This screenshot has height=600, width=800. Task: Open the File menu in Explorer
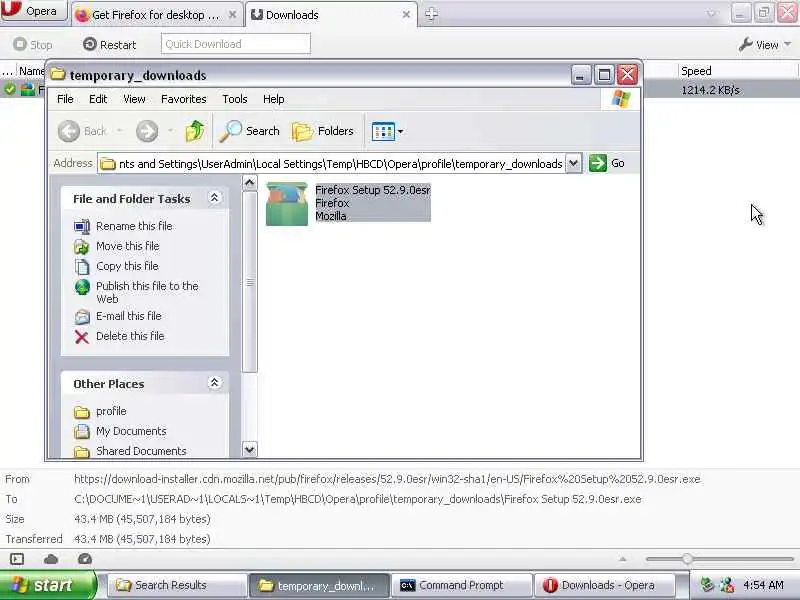pos(65,99)
